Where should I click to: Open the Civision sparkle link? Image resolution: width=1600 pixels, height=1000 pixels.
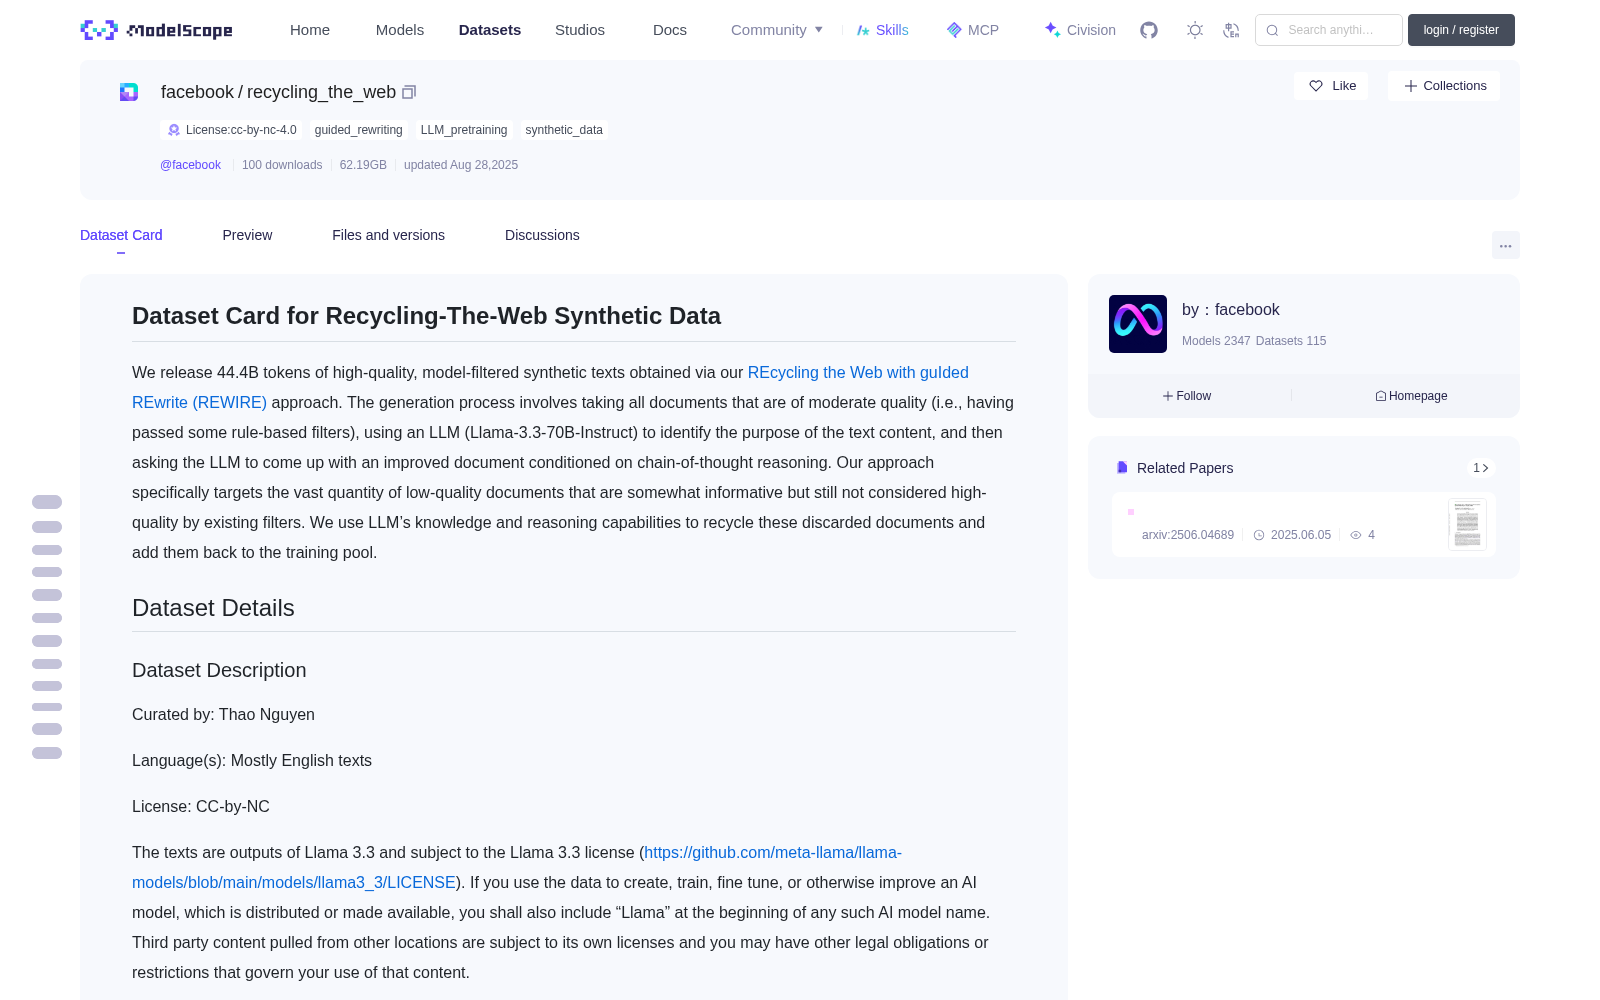tap(1080, 30)
